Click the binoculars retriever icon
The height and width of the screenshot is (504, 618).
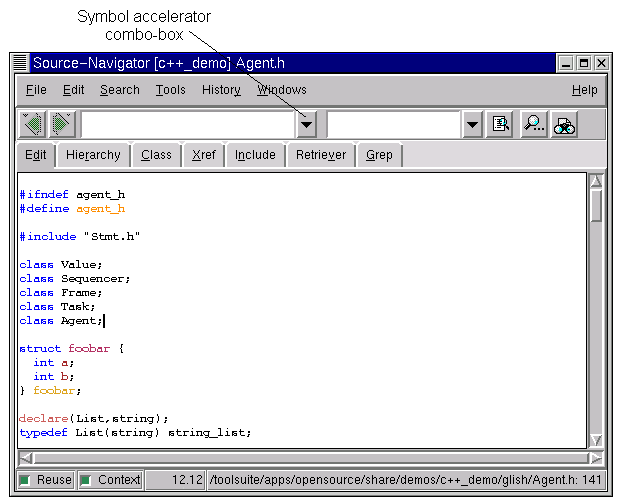[564, 125]
